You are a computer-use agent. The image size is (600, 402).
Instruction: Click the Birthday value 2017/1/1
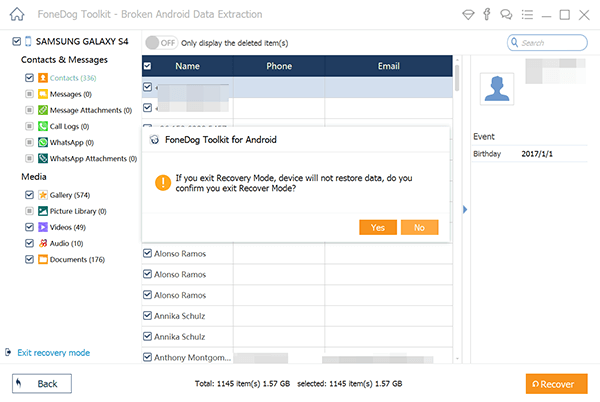[537, 154]
